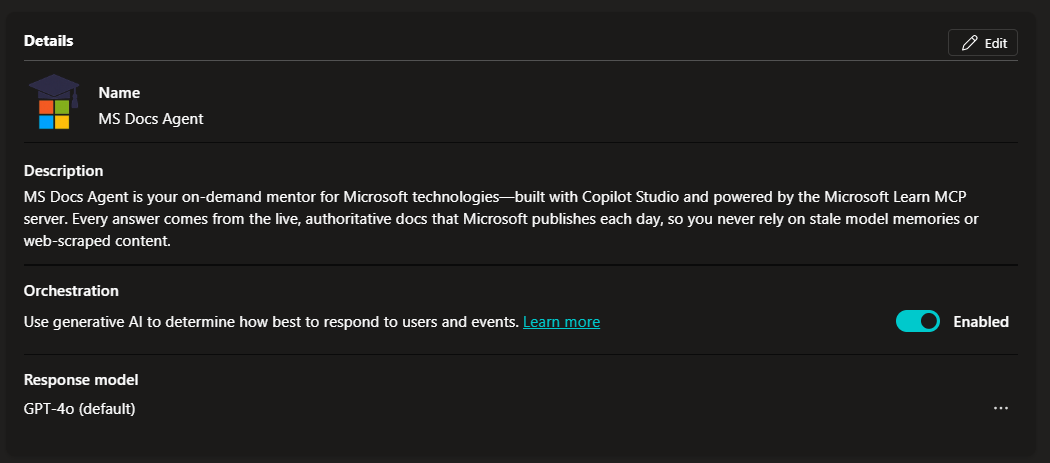Viewport: 1050px width, 463px height.
Task: Select the agent name text MS Docs Agent
Action: point(151,119)
